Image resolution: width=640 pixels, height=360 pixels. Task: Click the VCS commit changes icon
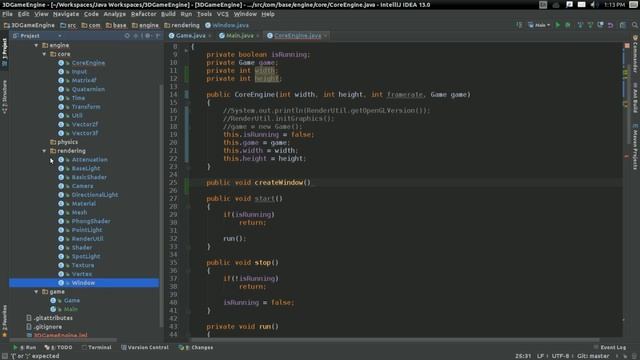click(x=590, y=25)
